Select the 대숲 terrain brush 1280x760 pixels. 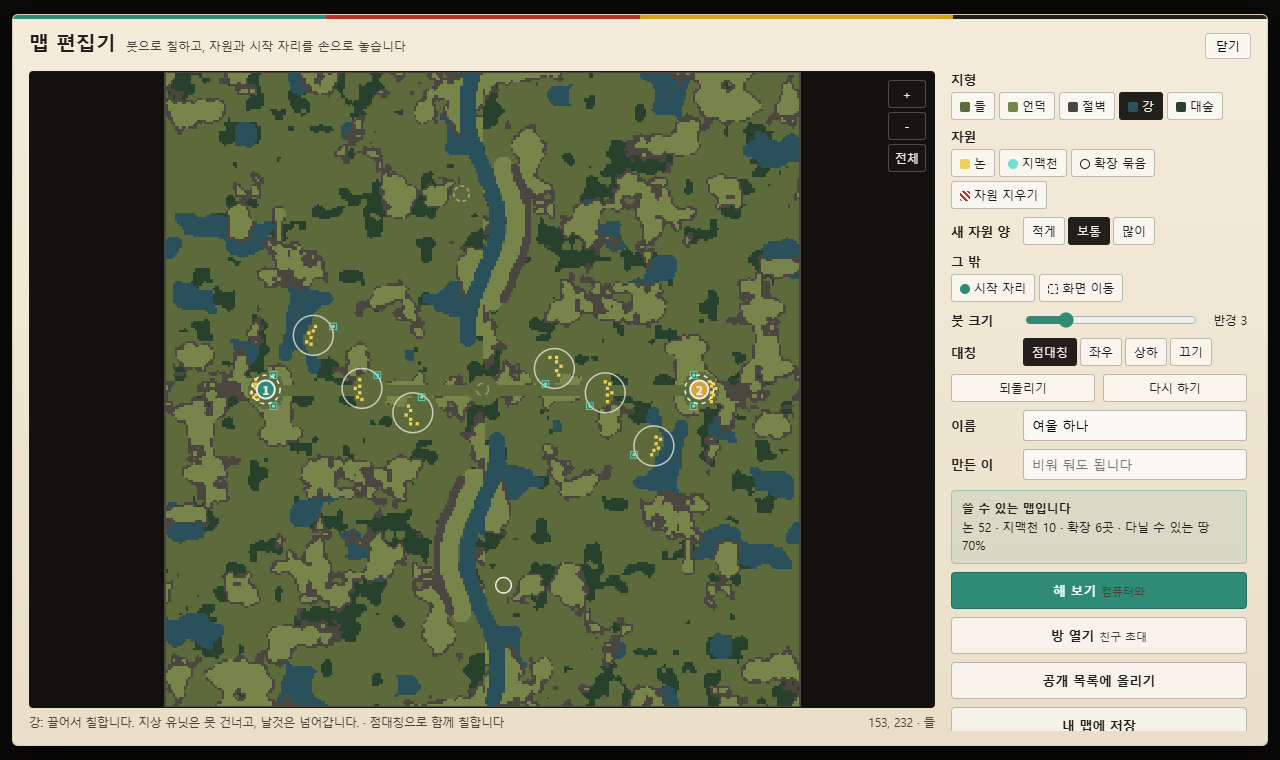click(x=1194, y=106)
